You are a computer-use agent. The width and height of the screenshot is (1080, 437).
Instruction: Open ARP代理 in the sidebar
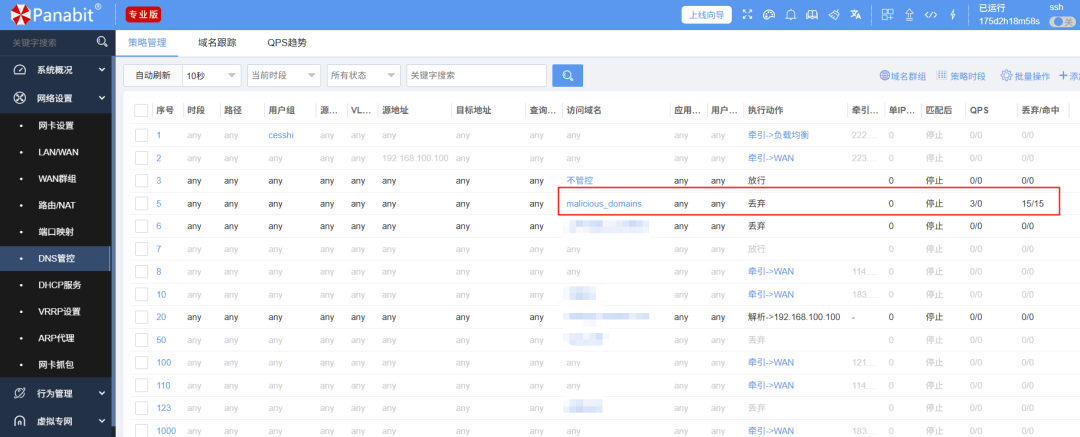pyautogui.click(x=56, y=338)
